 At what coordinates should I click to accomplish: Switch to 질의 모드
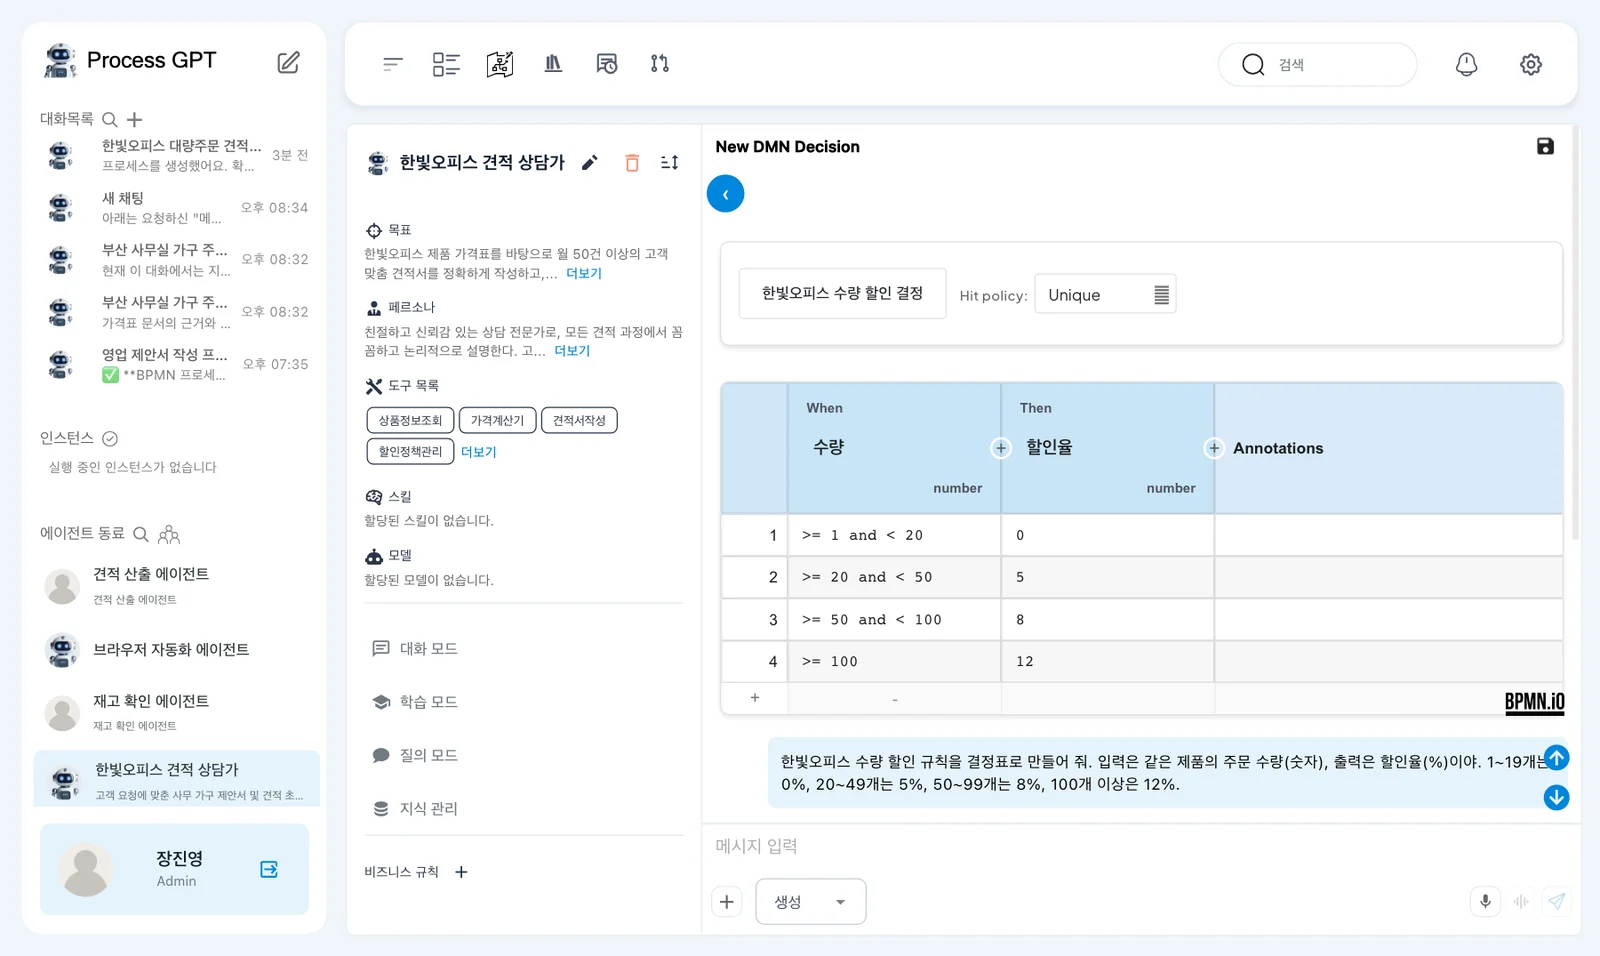pos(415,755)
